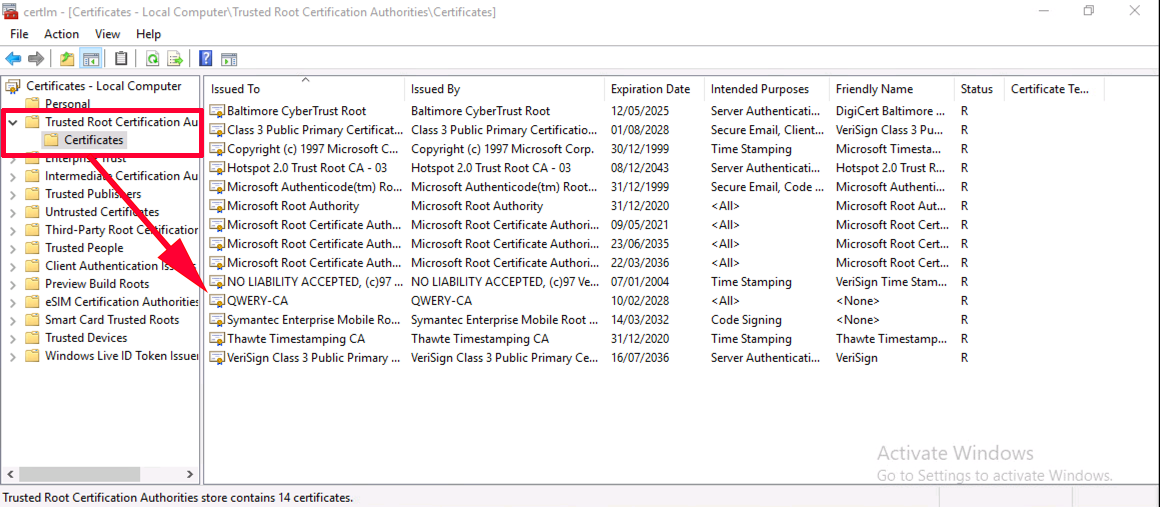Click the grey Forward arrow in toolbar
The height and width of the screenshot is (507, 1160).
click(x=36, y=58)
